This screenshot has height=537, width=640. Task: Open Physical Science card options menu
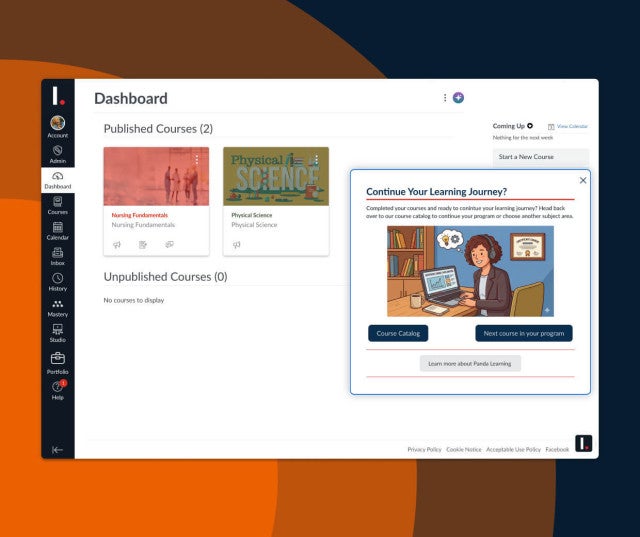tap(316, 159)
